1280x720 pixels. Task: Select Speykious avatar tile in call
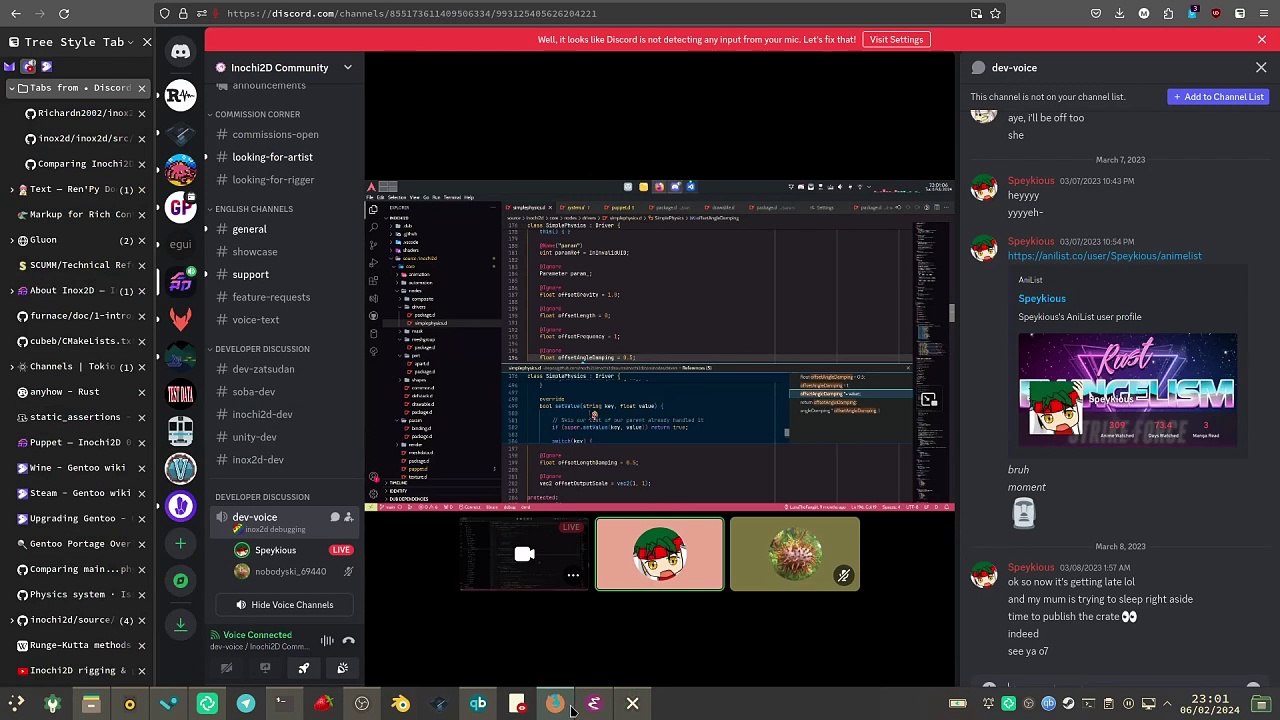click(660, 554)
